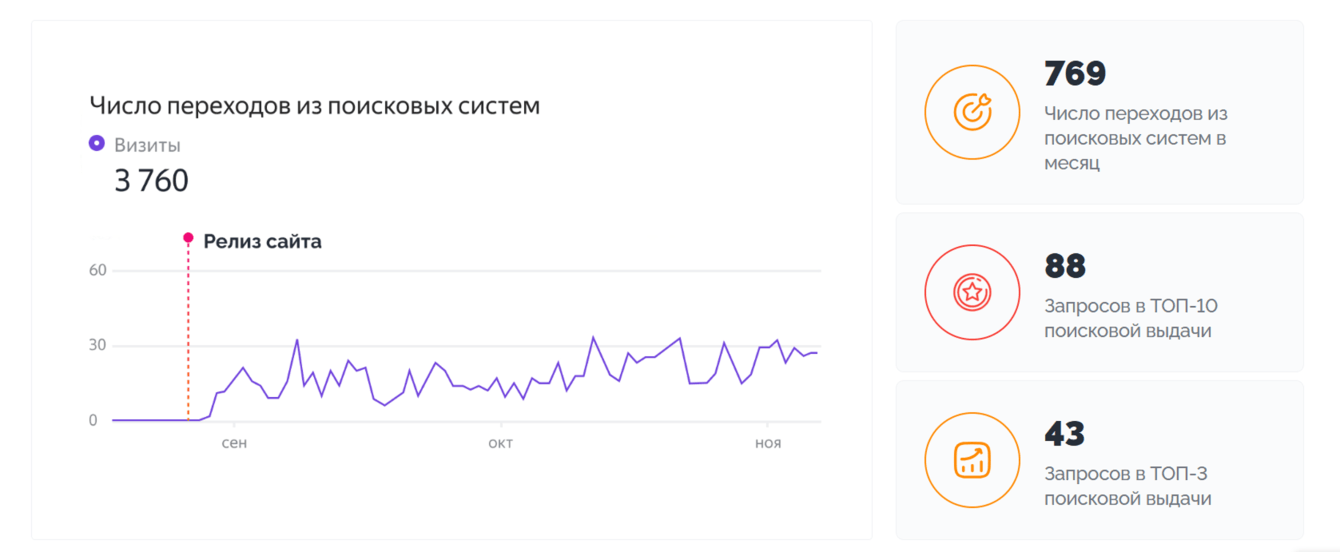1340x552 pixels.
Task: Click the pink dot above the release line
Action: coord(188,238)
